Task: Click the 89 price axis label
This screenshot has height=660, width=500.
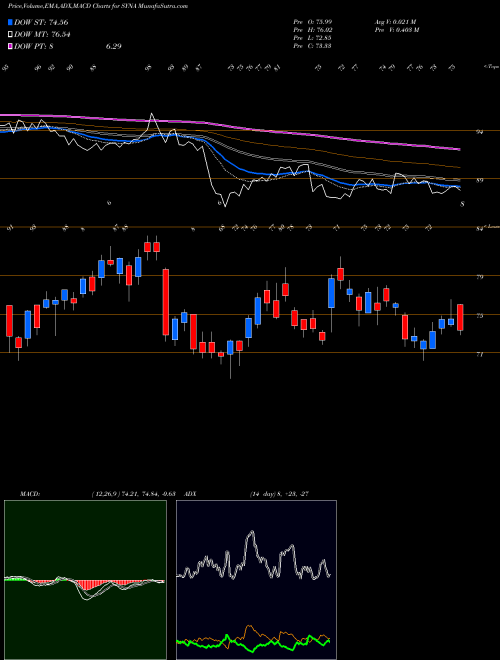Action: pos(479,181)
